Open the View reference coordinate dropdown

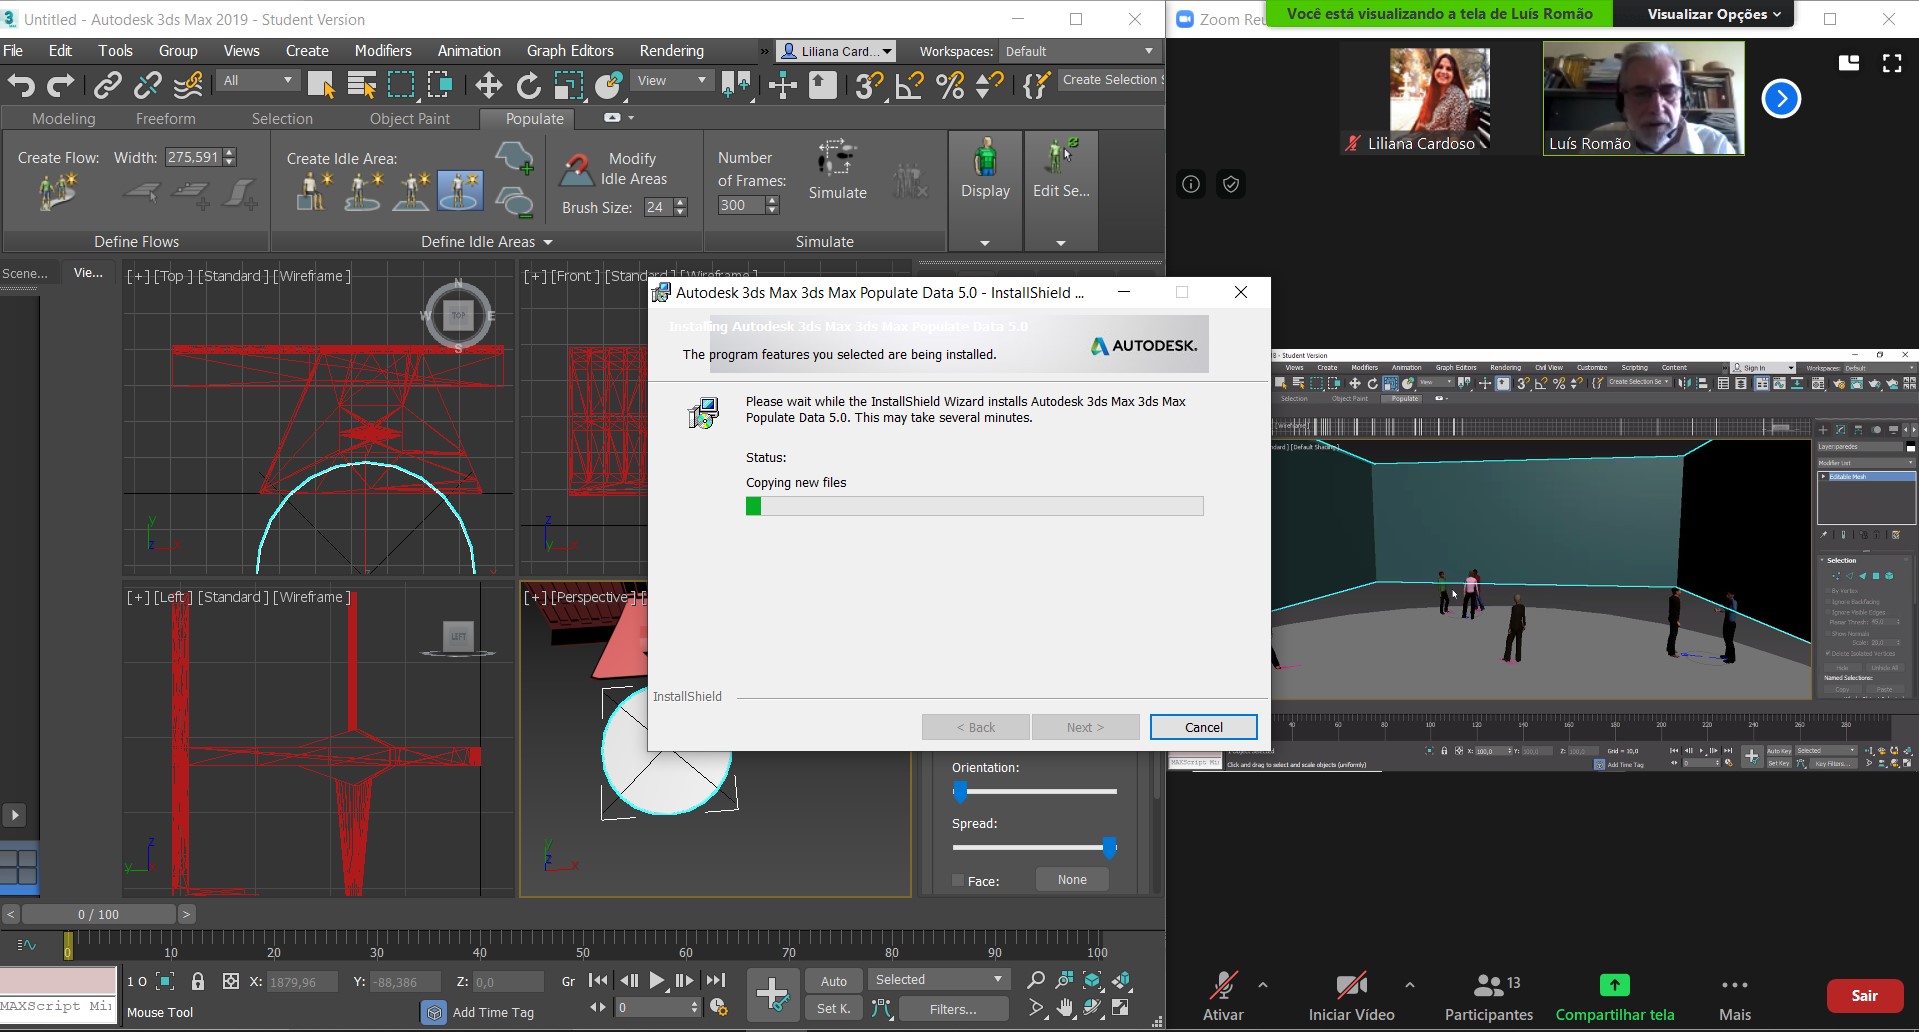click(672, 80)
